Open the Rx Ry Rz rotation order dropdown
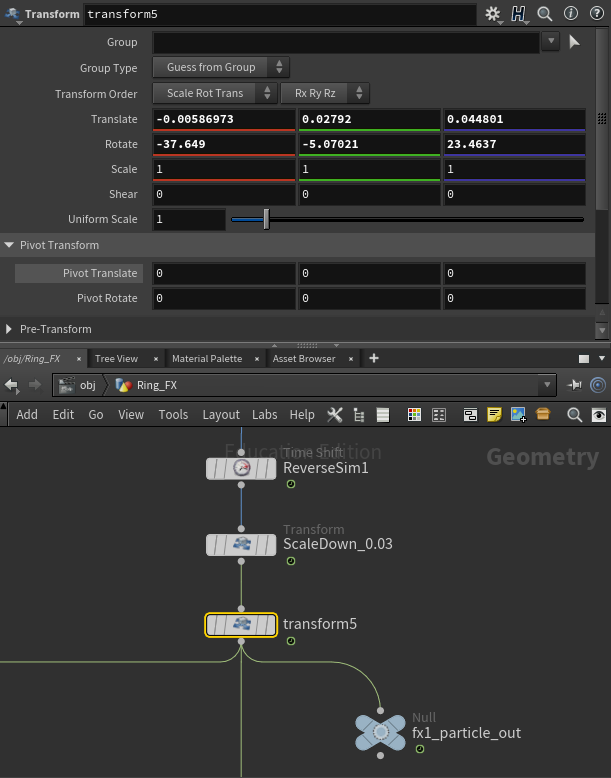611x778 pixels. [325, 93]
